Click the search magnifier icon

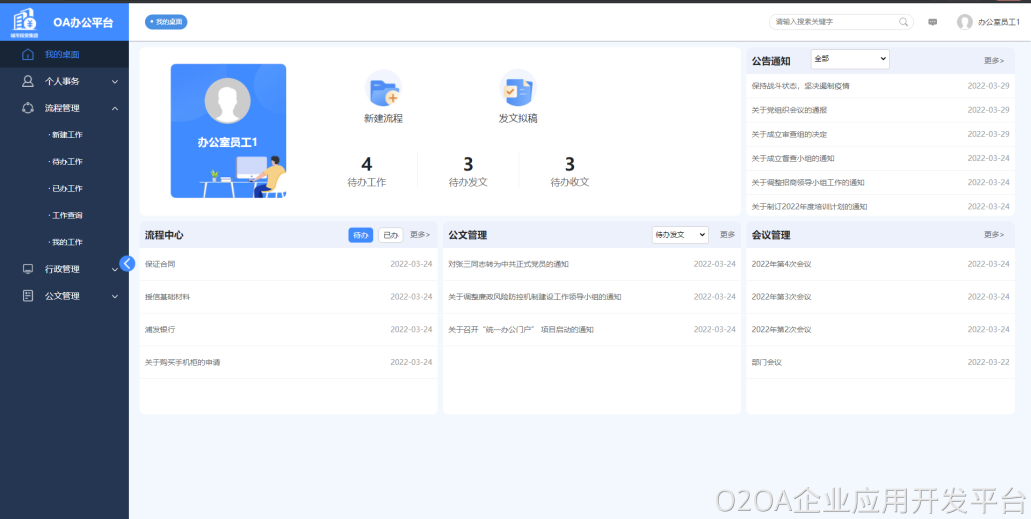click(904, 22)
